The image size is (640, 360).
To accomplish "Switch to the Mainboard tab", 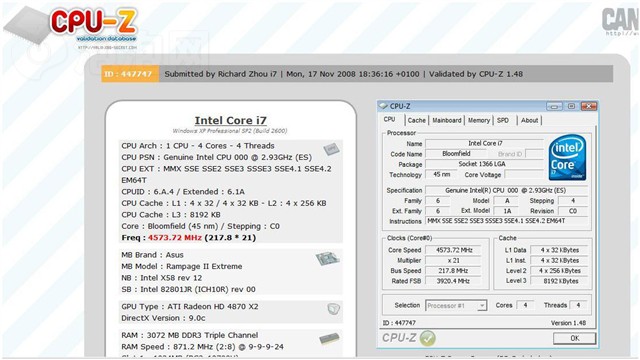I will [x=447, y=120].
